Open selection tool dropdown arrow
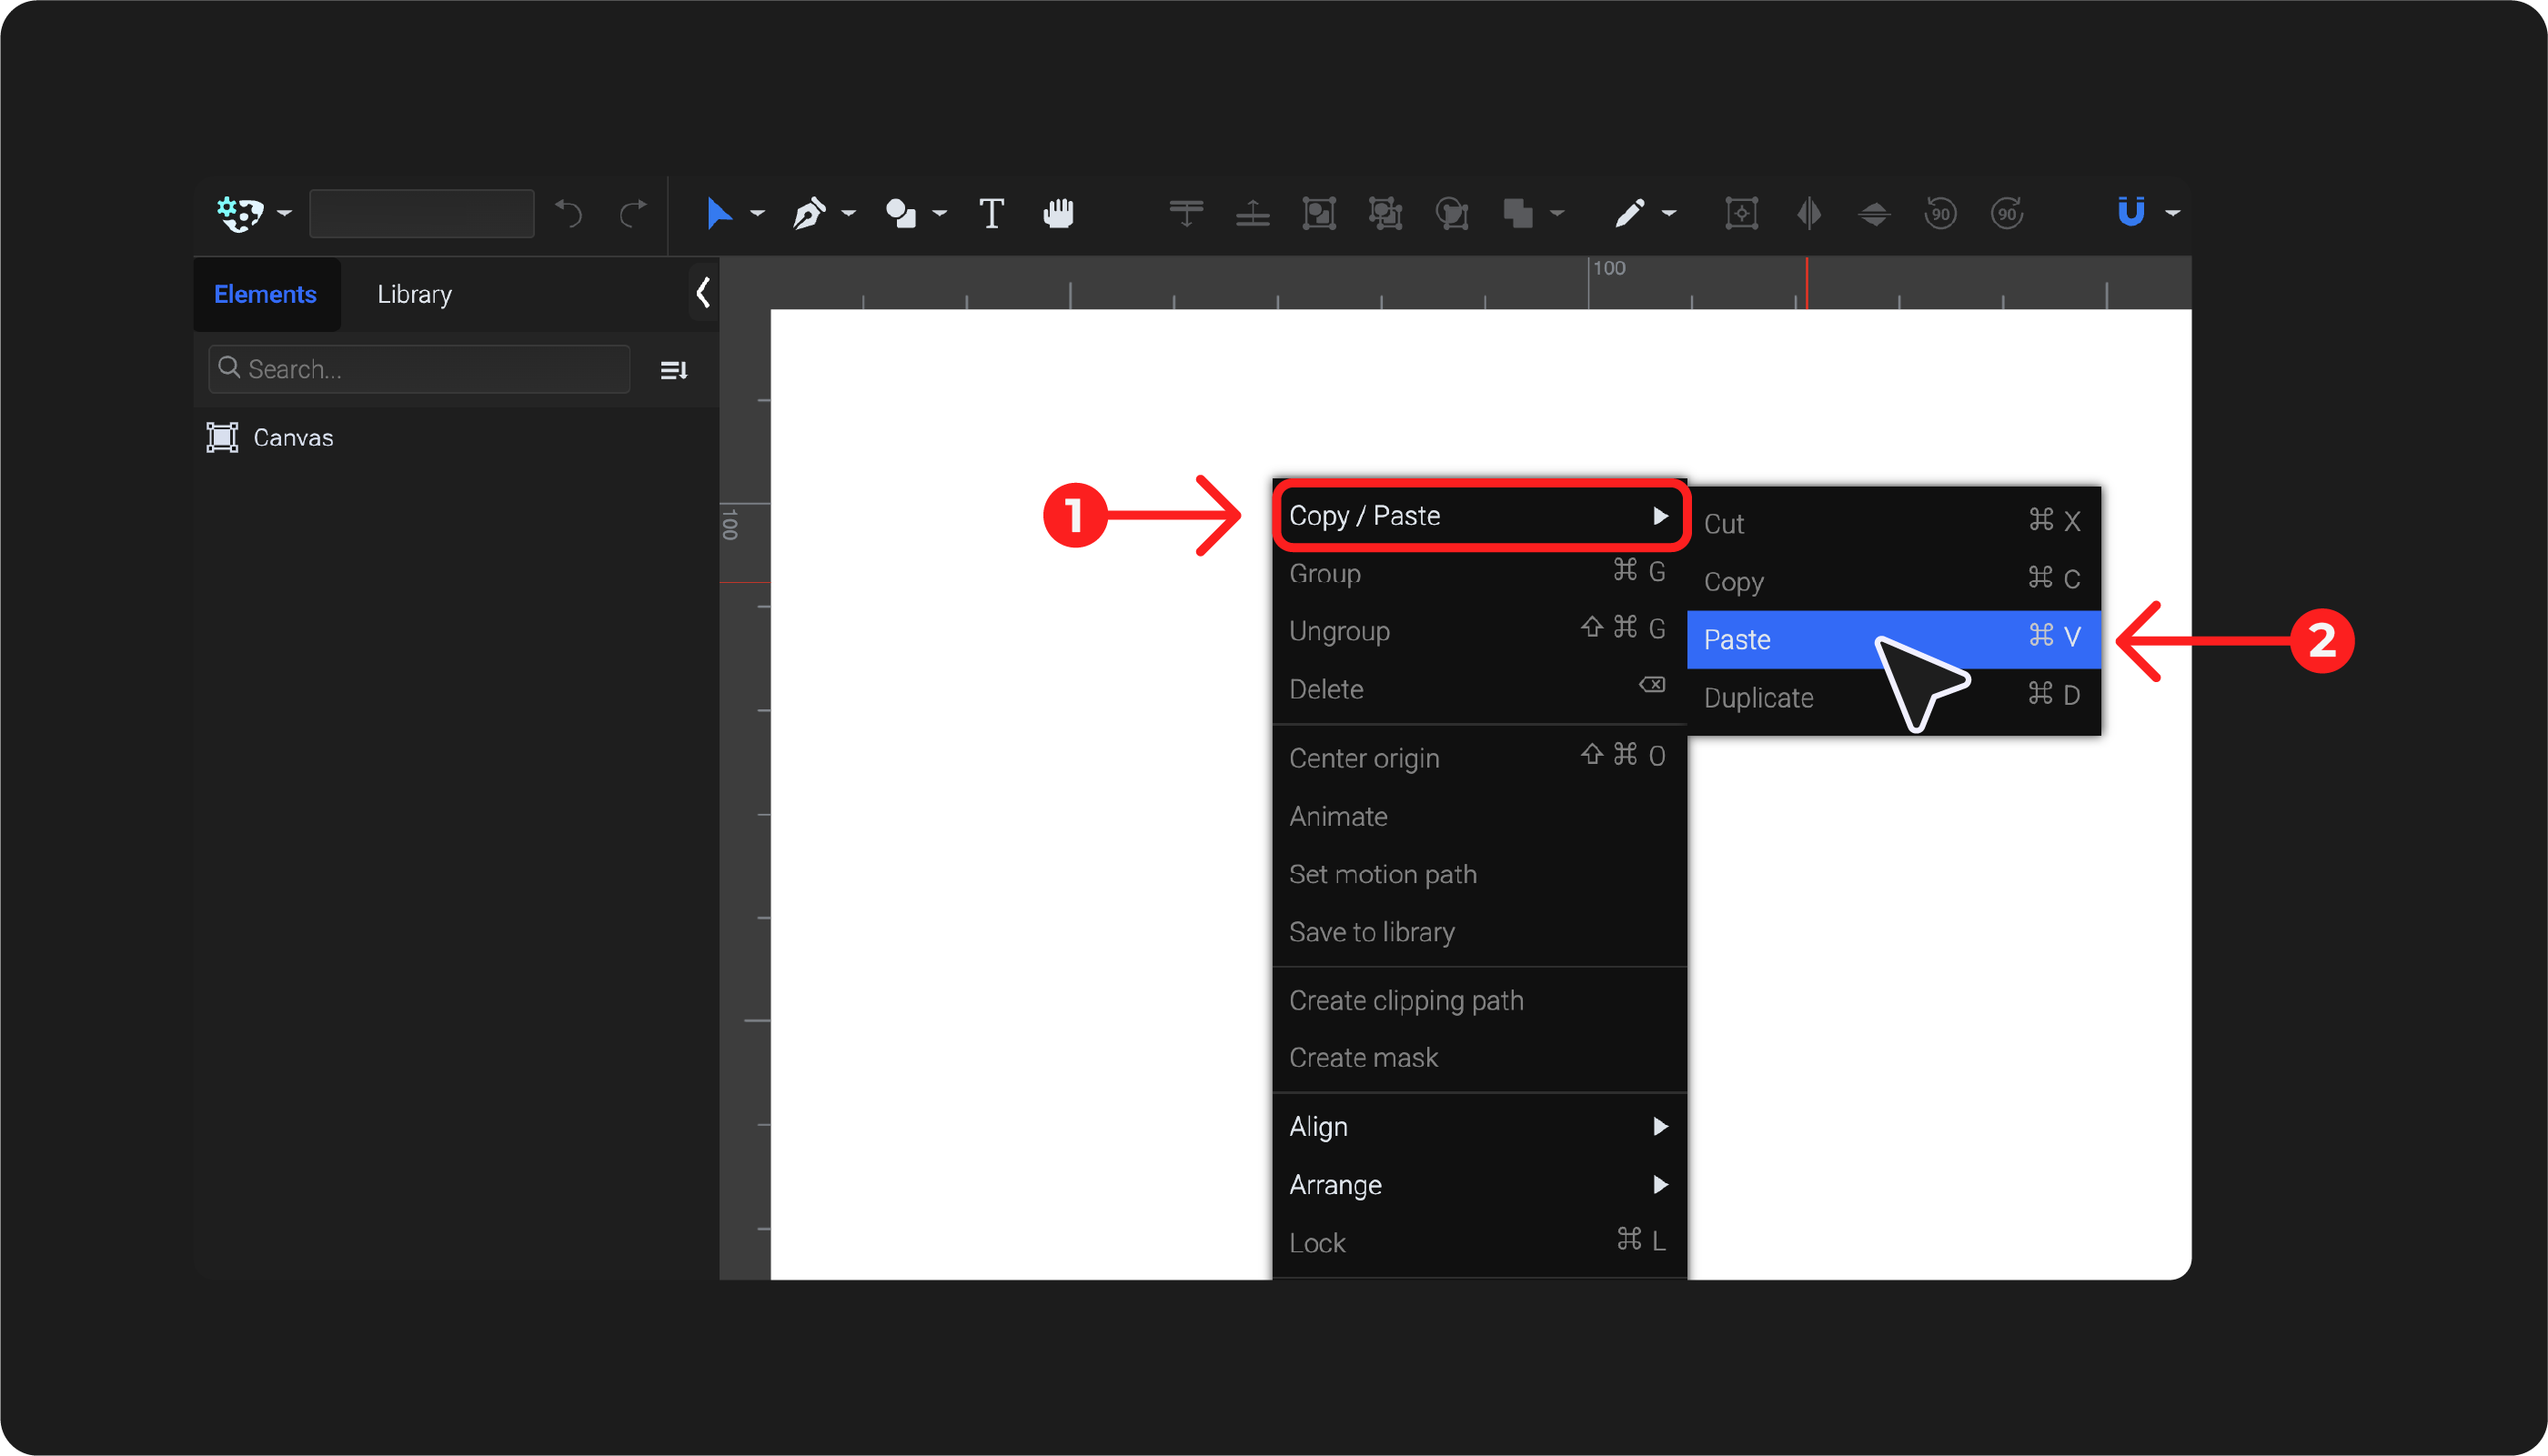The height and width of the screenshot is (1456, 2548). click(x=757, y=213)
